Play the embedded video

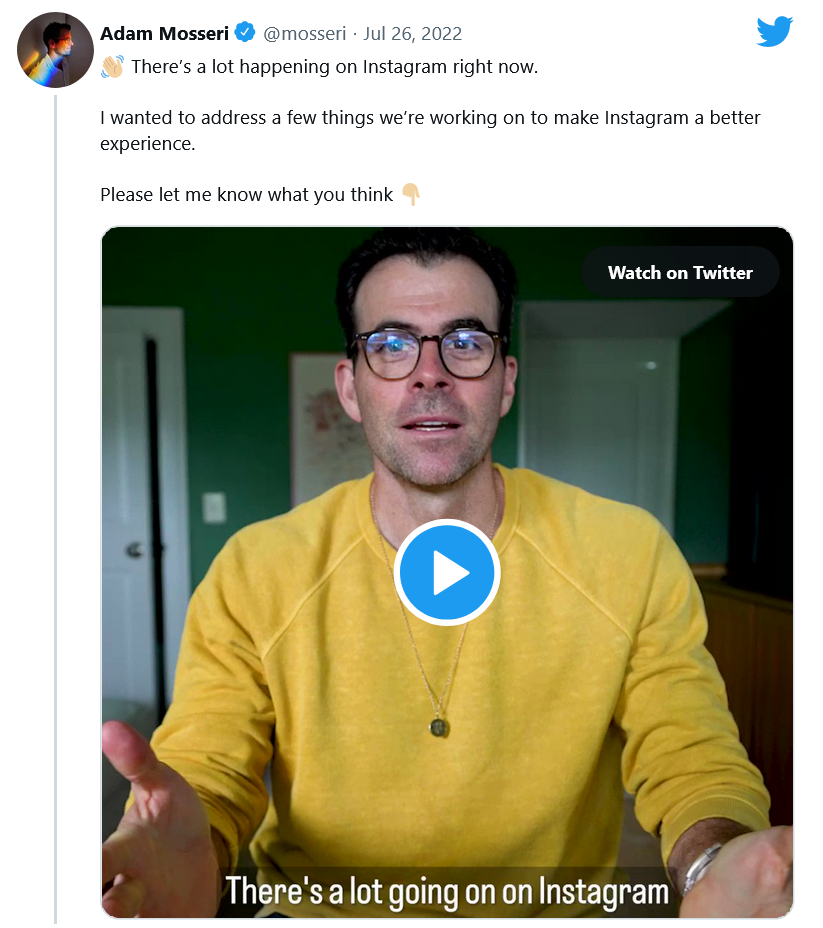[447, 573]
